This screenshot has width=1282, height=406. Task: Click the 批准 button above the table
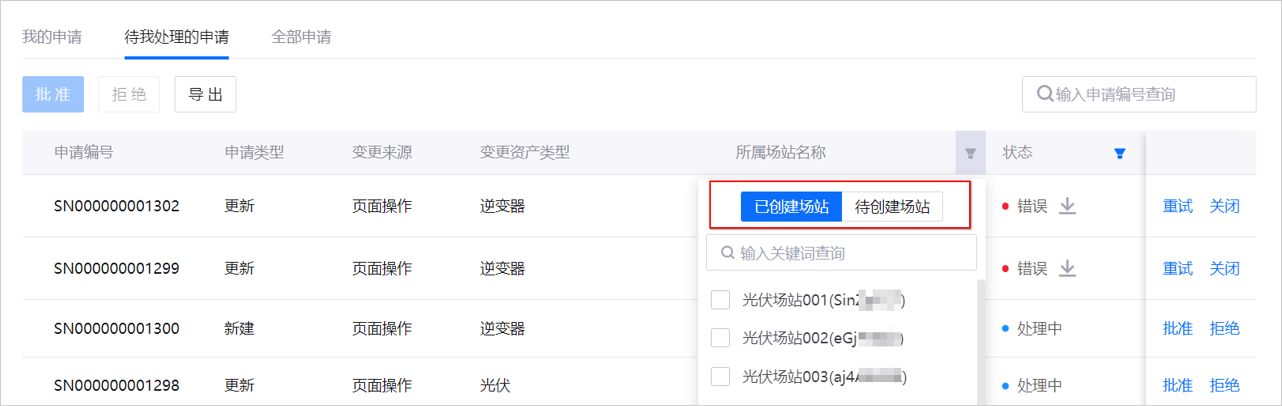click(53, 94)
